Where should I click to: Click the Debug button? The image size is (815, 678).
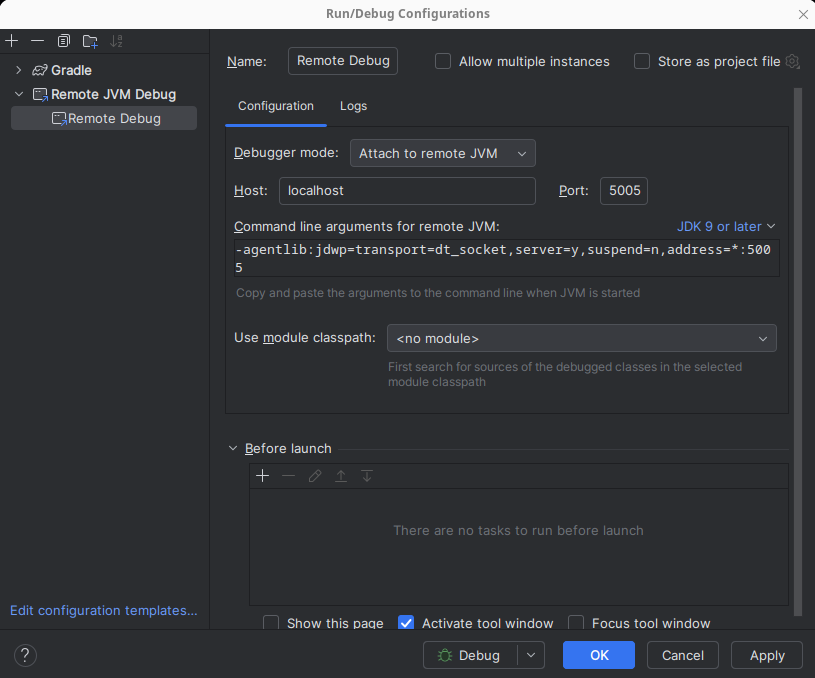point(470,655)
